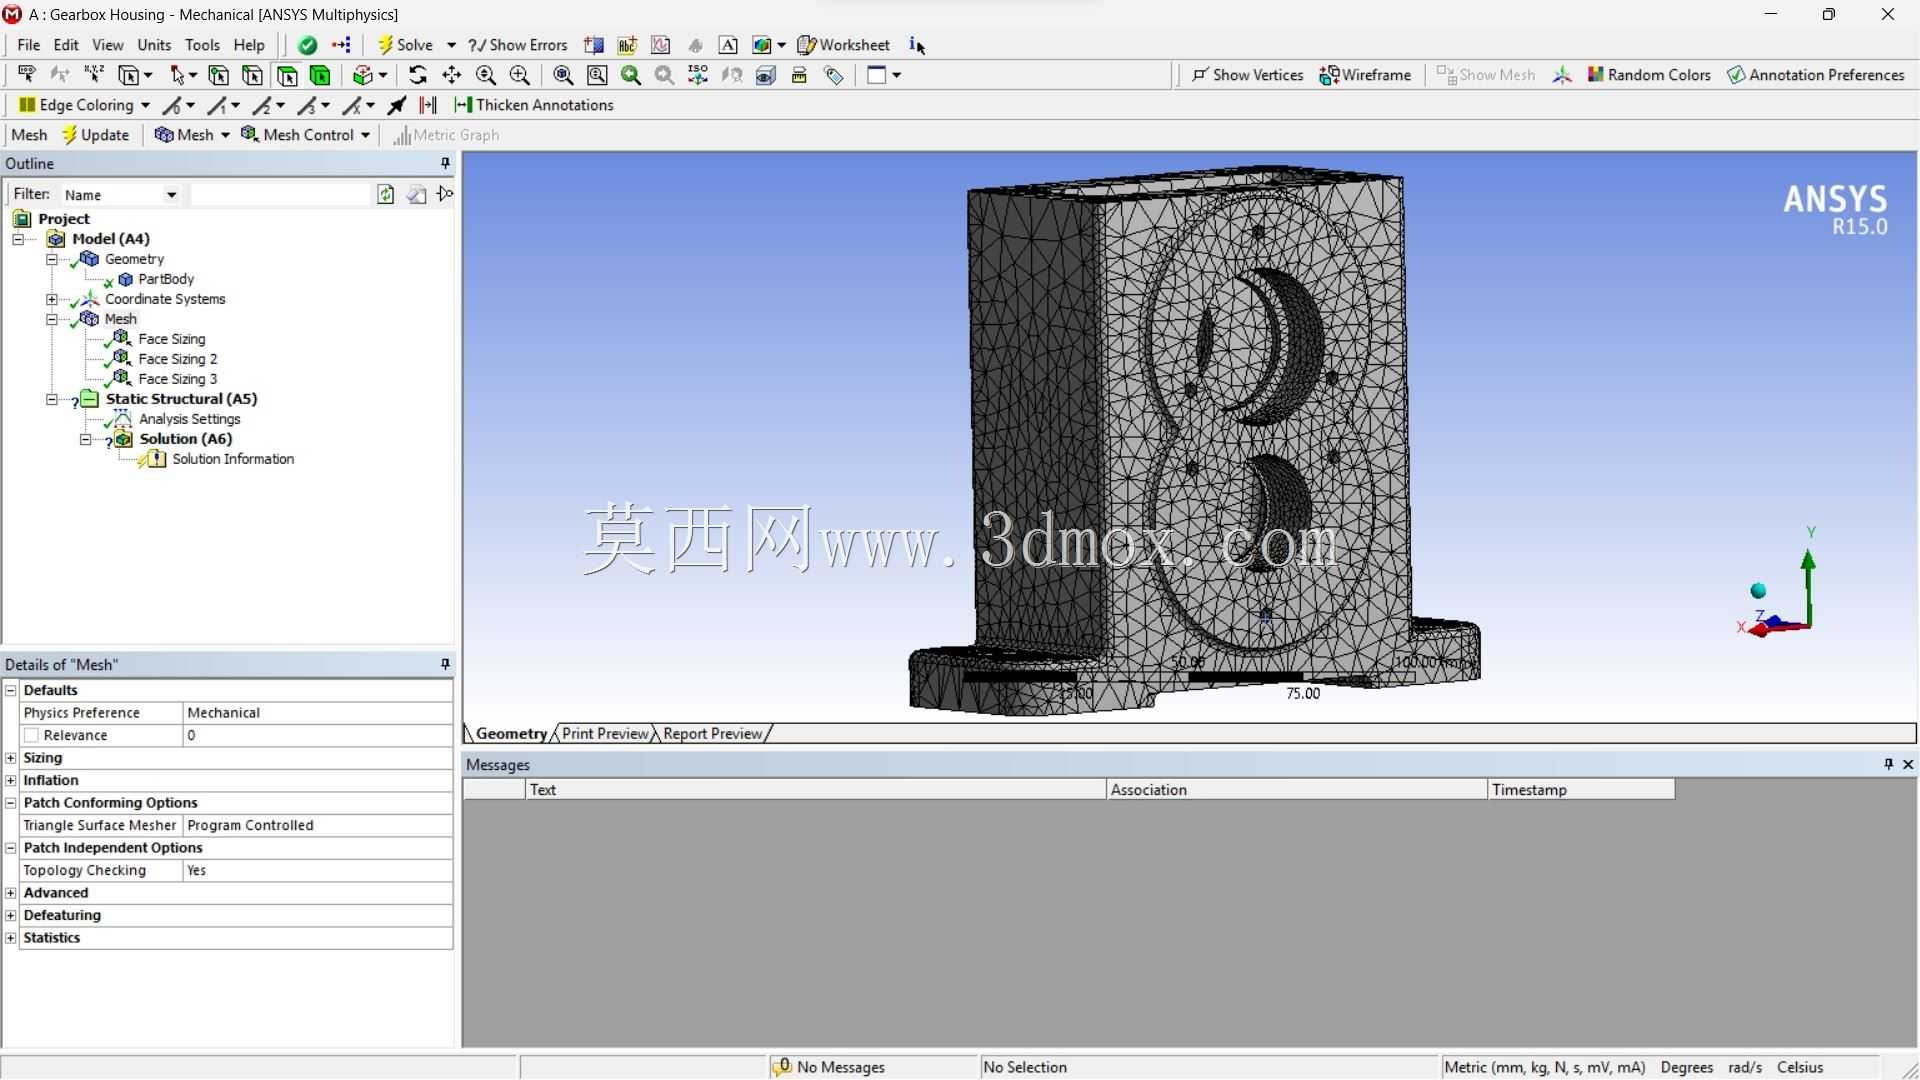The image size is (1920, 1080).
Task: Click the green checkmark icon
Action: [x=308, y=45]
